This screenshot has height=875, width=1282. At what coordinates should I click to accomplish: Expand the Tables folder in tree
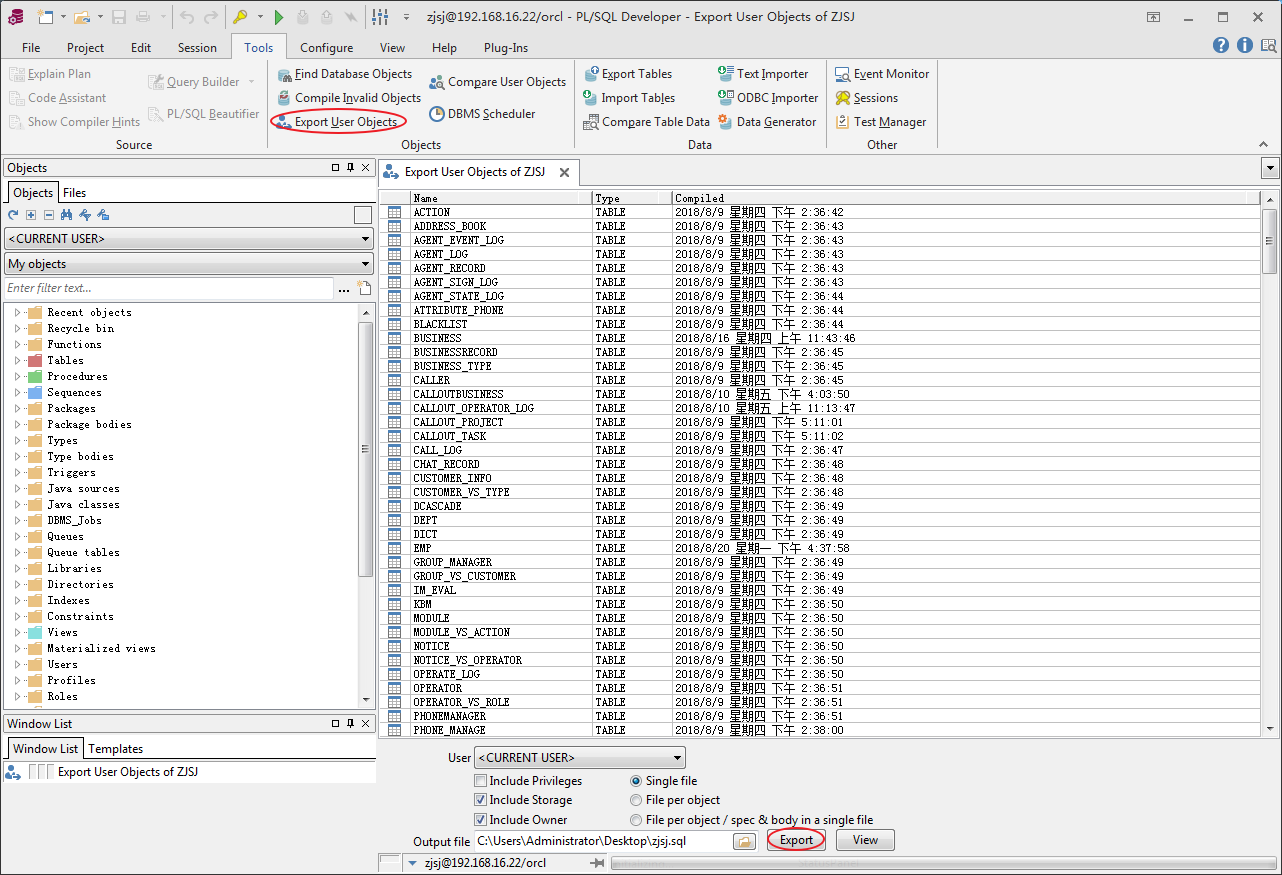pos(17,361)
